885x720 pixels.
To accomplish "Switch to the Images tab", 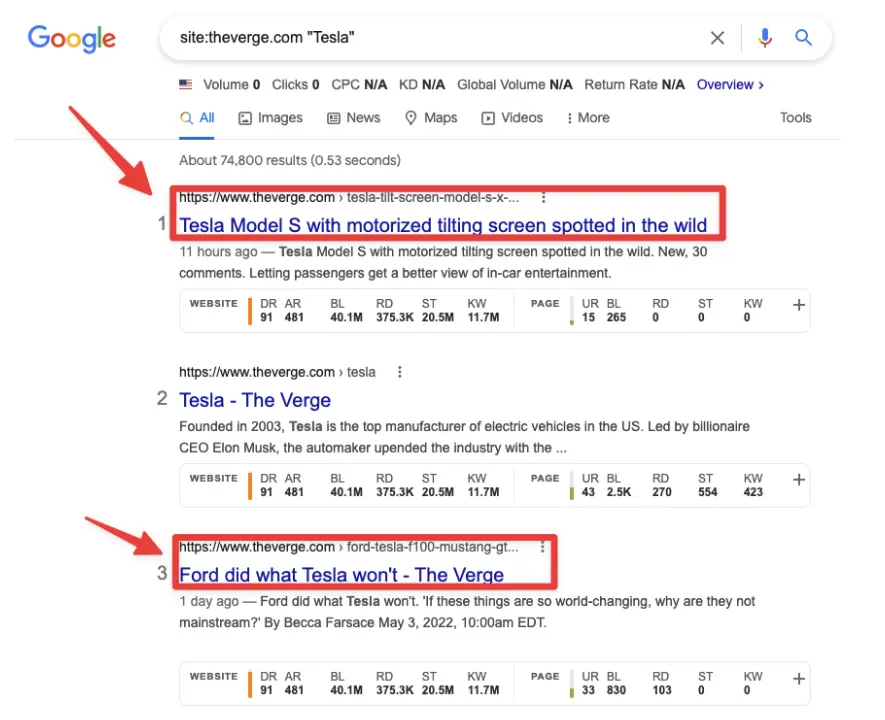I will tap(270, 118).
